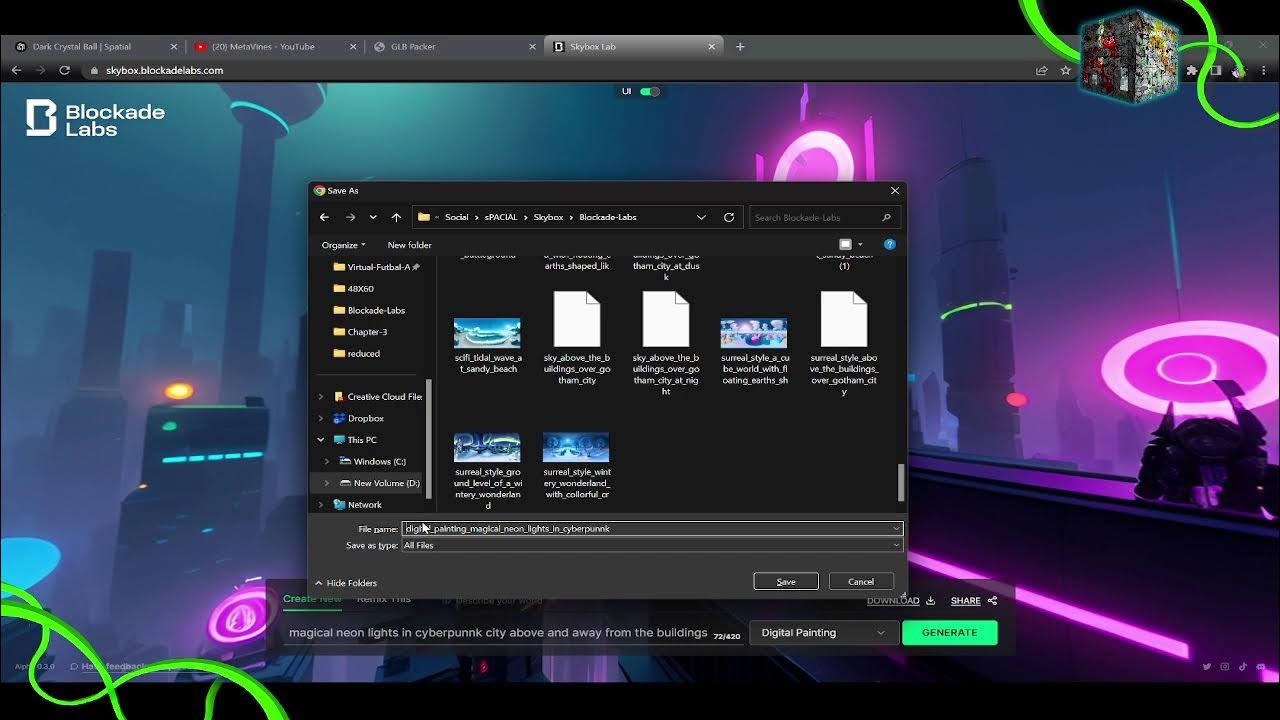Share this page from the address bar

pyautogui.click(x=1042, y=70)
